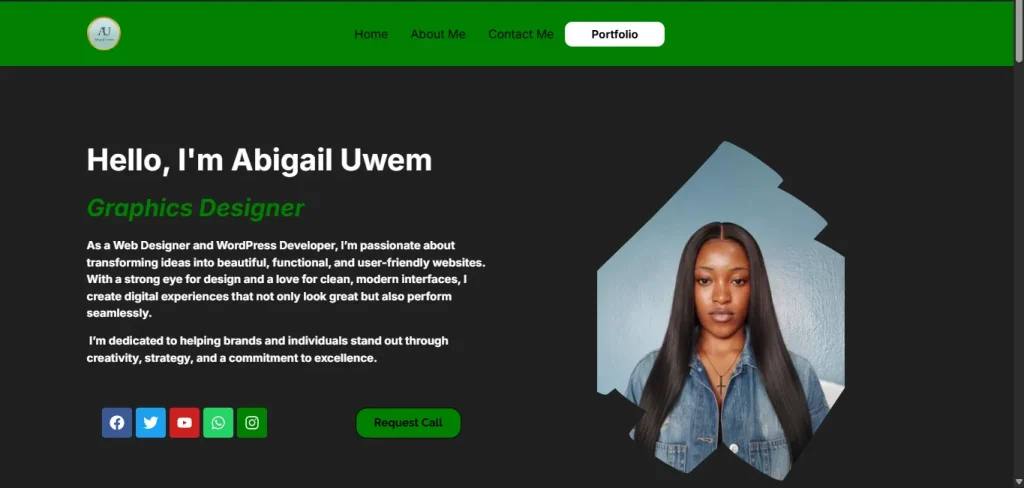The image size is (1024, 488).
Task: Click the green "Graphics Designer" subtitle
Action: [x=195, y=208]
